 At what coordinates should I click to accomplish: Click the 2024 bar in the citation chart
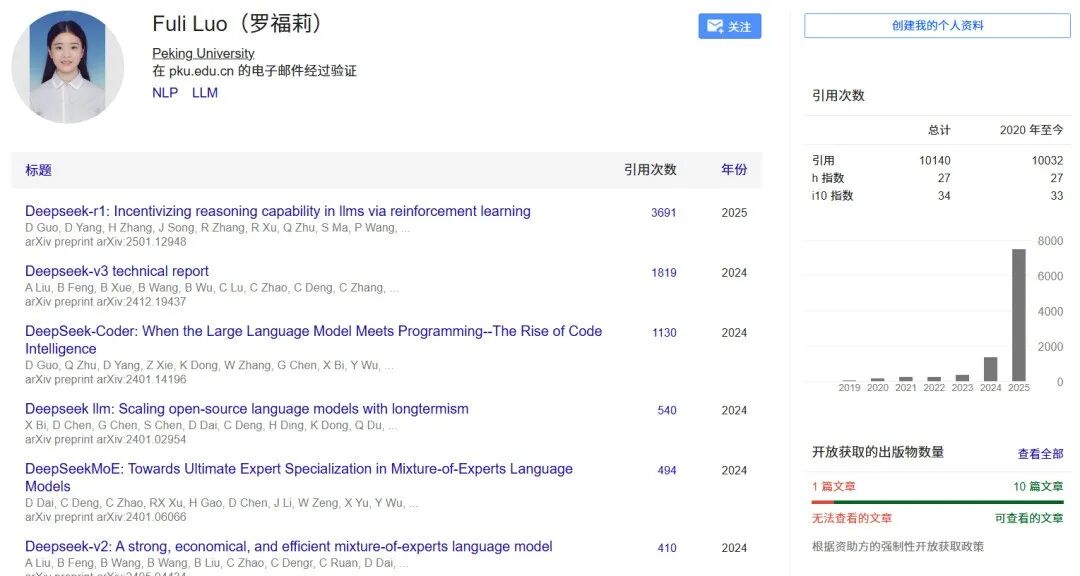pyautogui.click(x=990, y=369)
